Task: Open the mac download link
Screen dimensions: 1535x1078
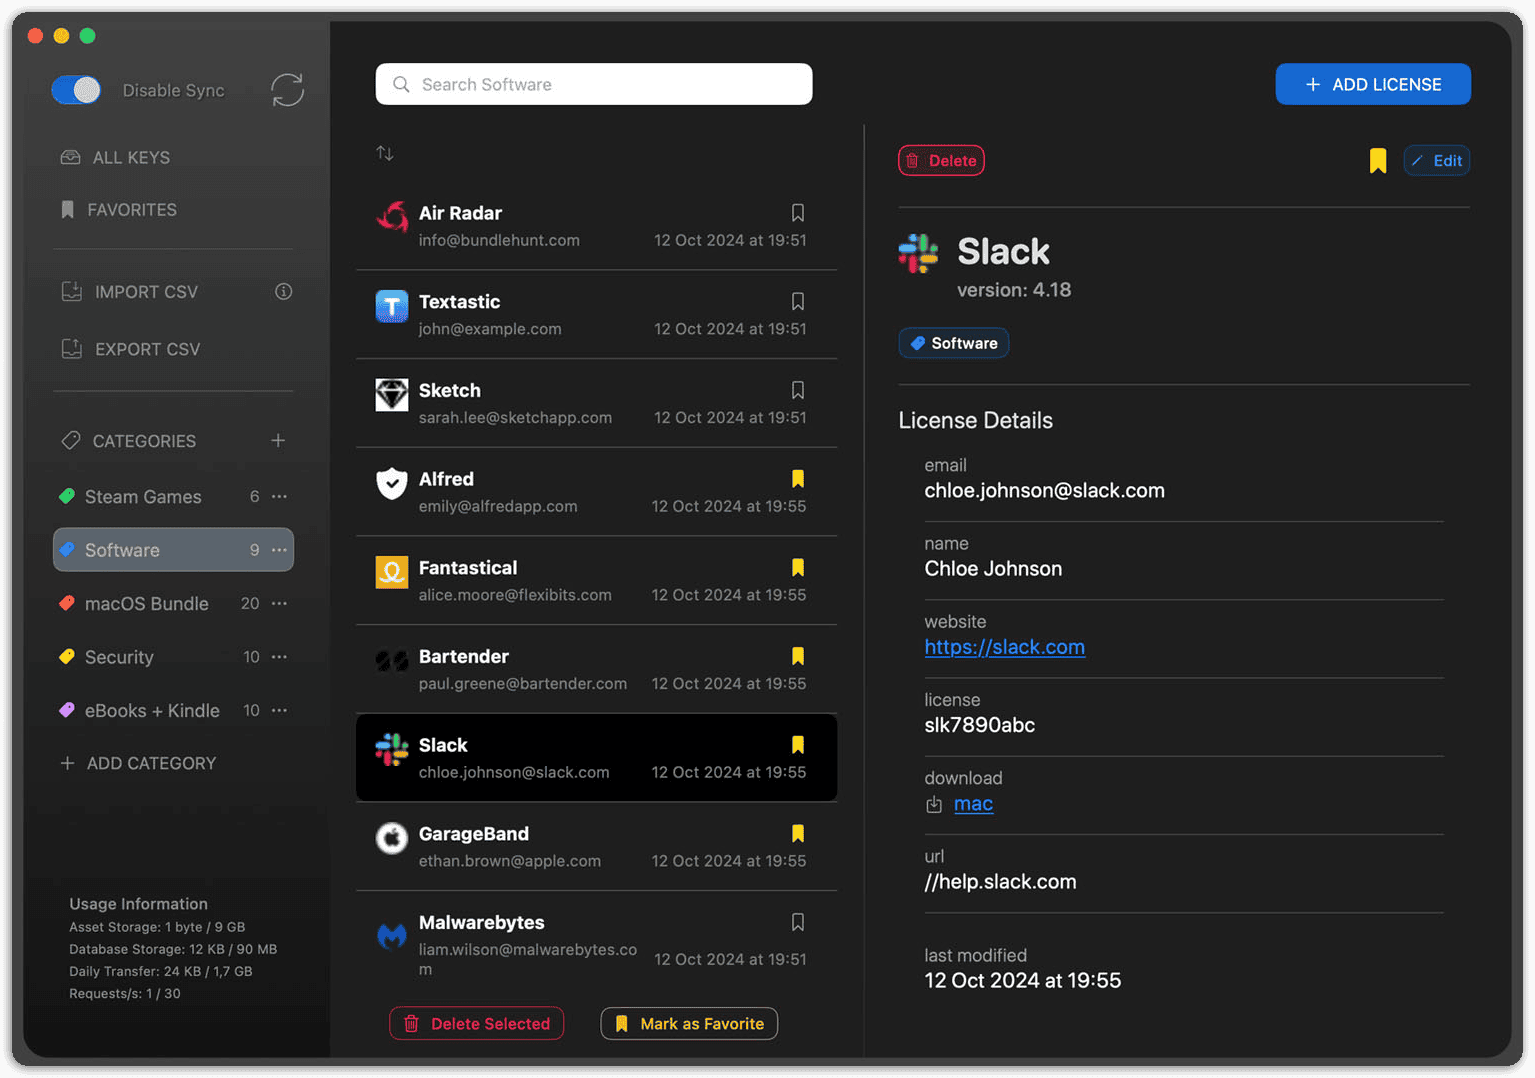Action: 973,804
